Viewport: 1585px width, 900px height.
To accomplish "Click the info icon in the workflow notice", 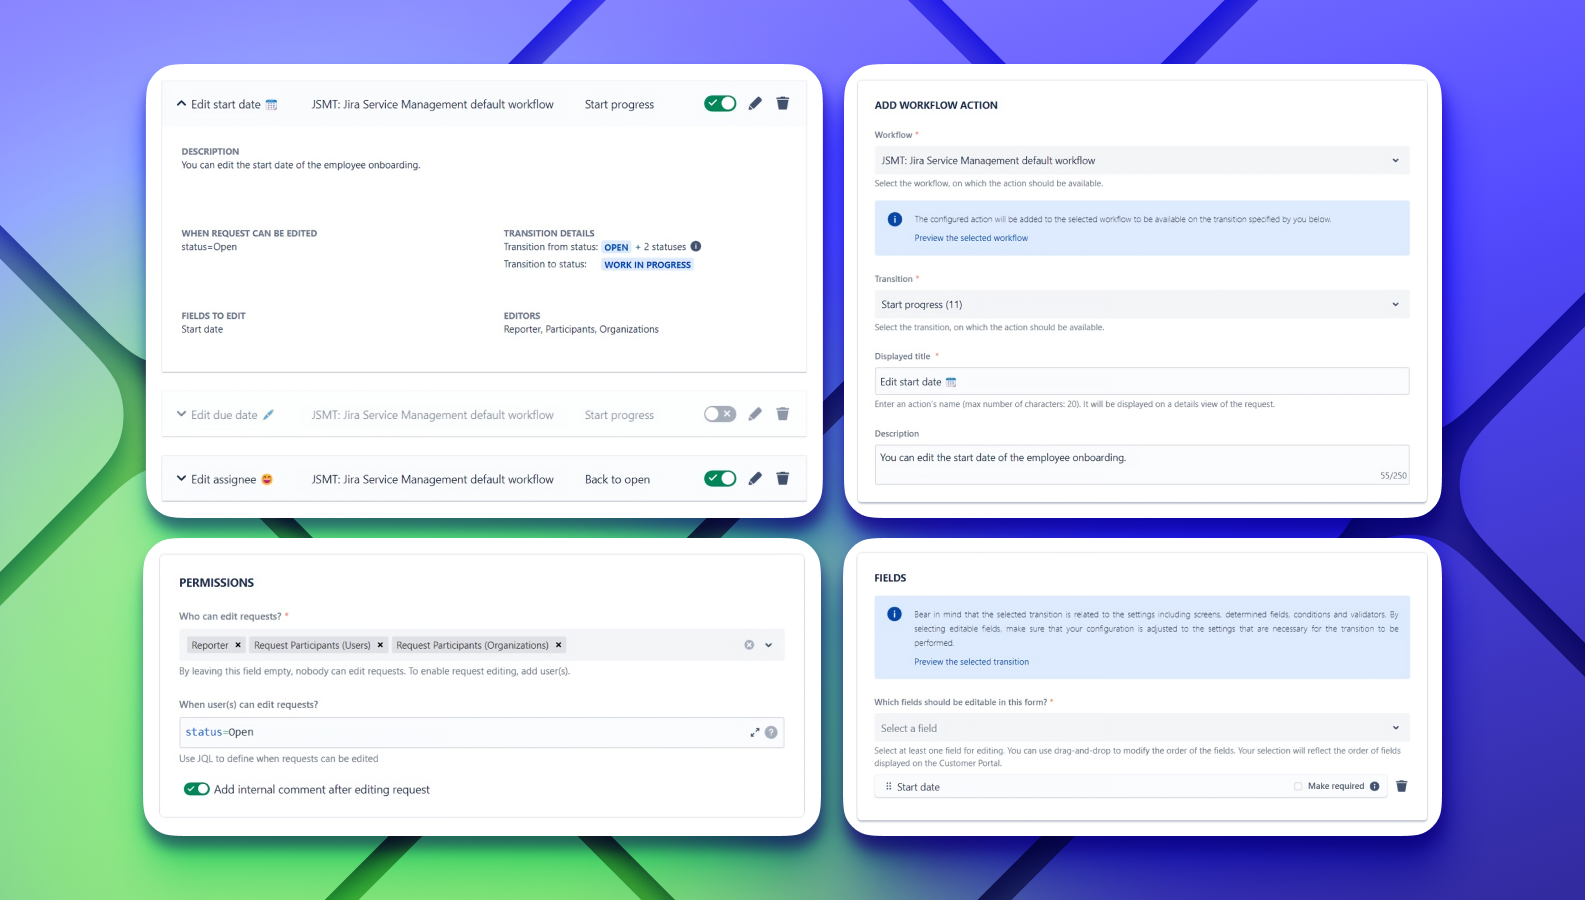I will 895,219.
